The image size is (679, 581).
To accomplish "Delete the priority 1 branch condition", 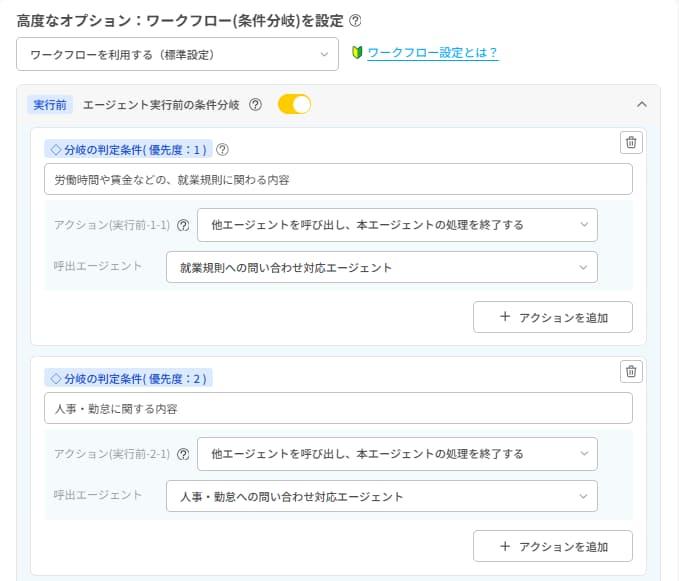I will click(x=630, y=142).
